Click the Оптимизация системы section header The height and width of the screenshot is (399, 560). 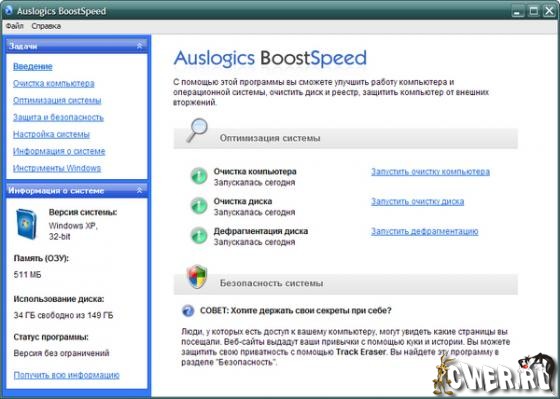[346, 138]
